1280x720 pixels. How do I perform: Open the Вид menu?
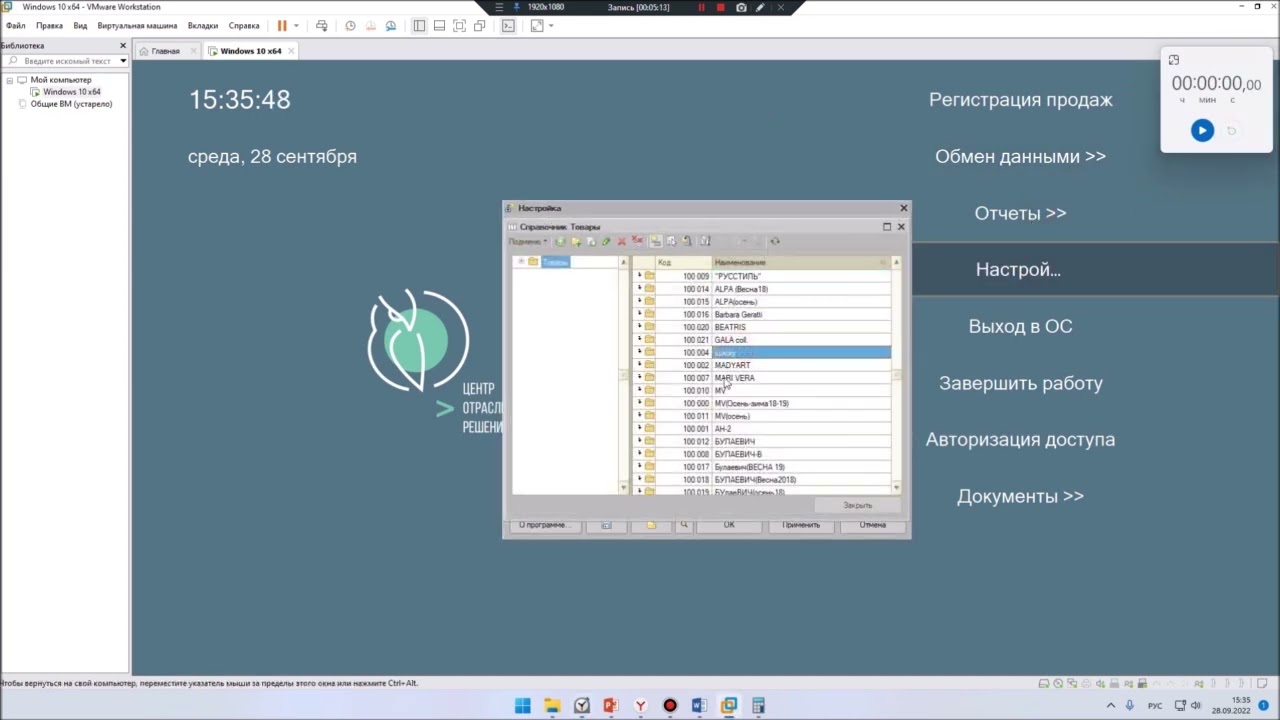pos(80,25)
